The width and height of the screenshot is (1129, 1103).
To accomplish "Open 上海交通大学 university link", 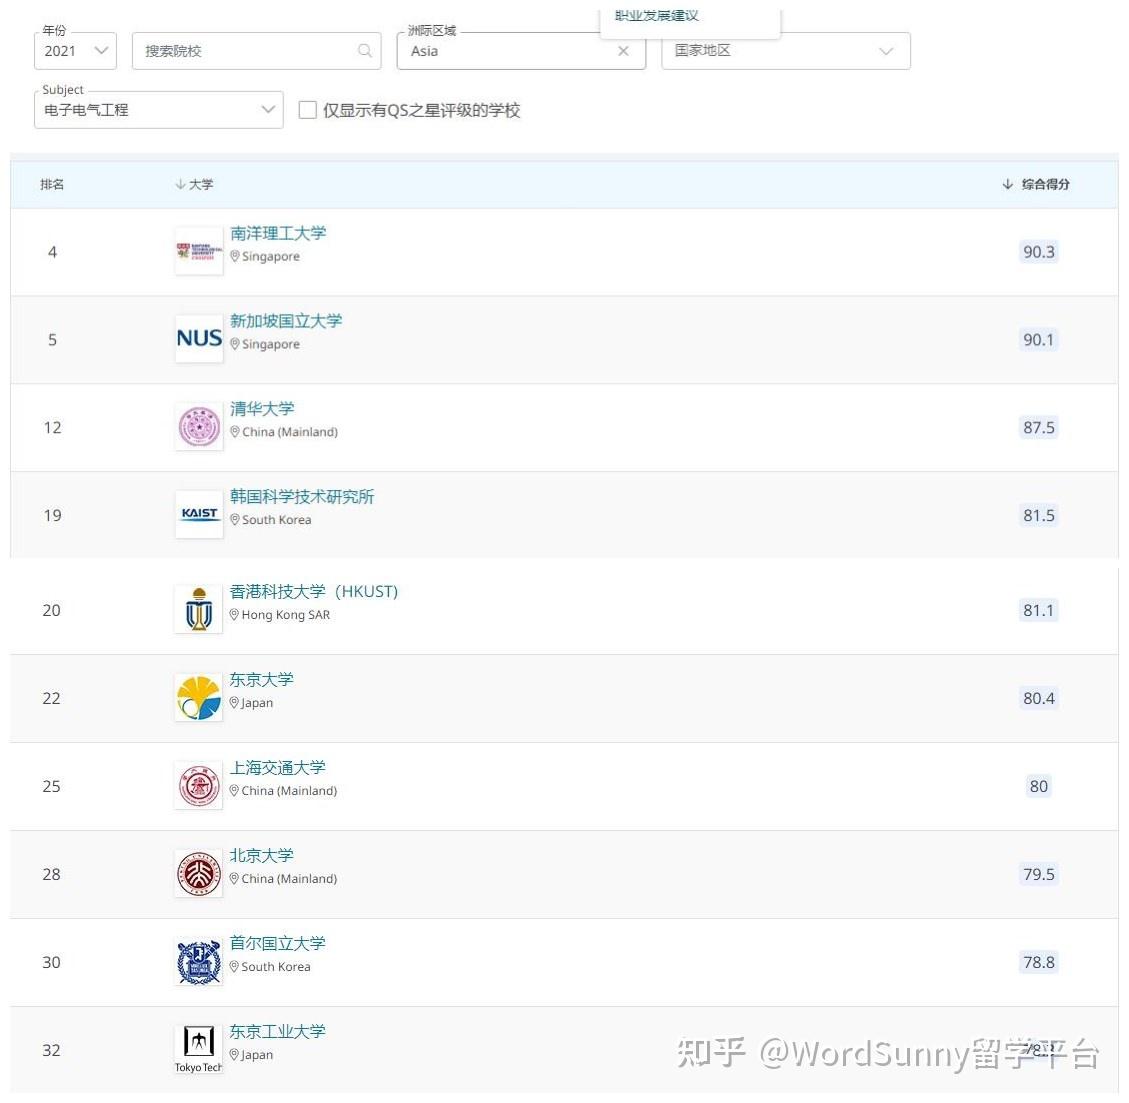I will click(x=277, y=767).
